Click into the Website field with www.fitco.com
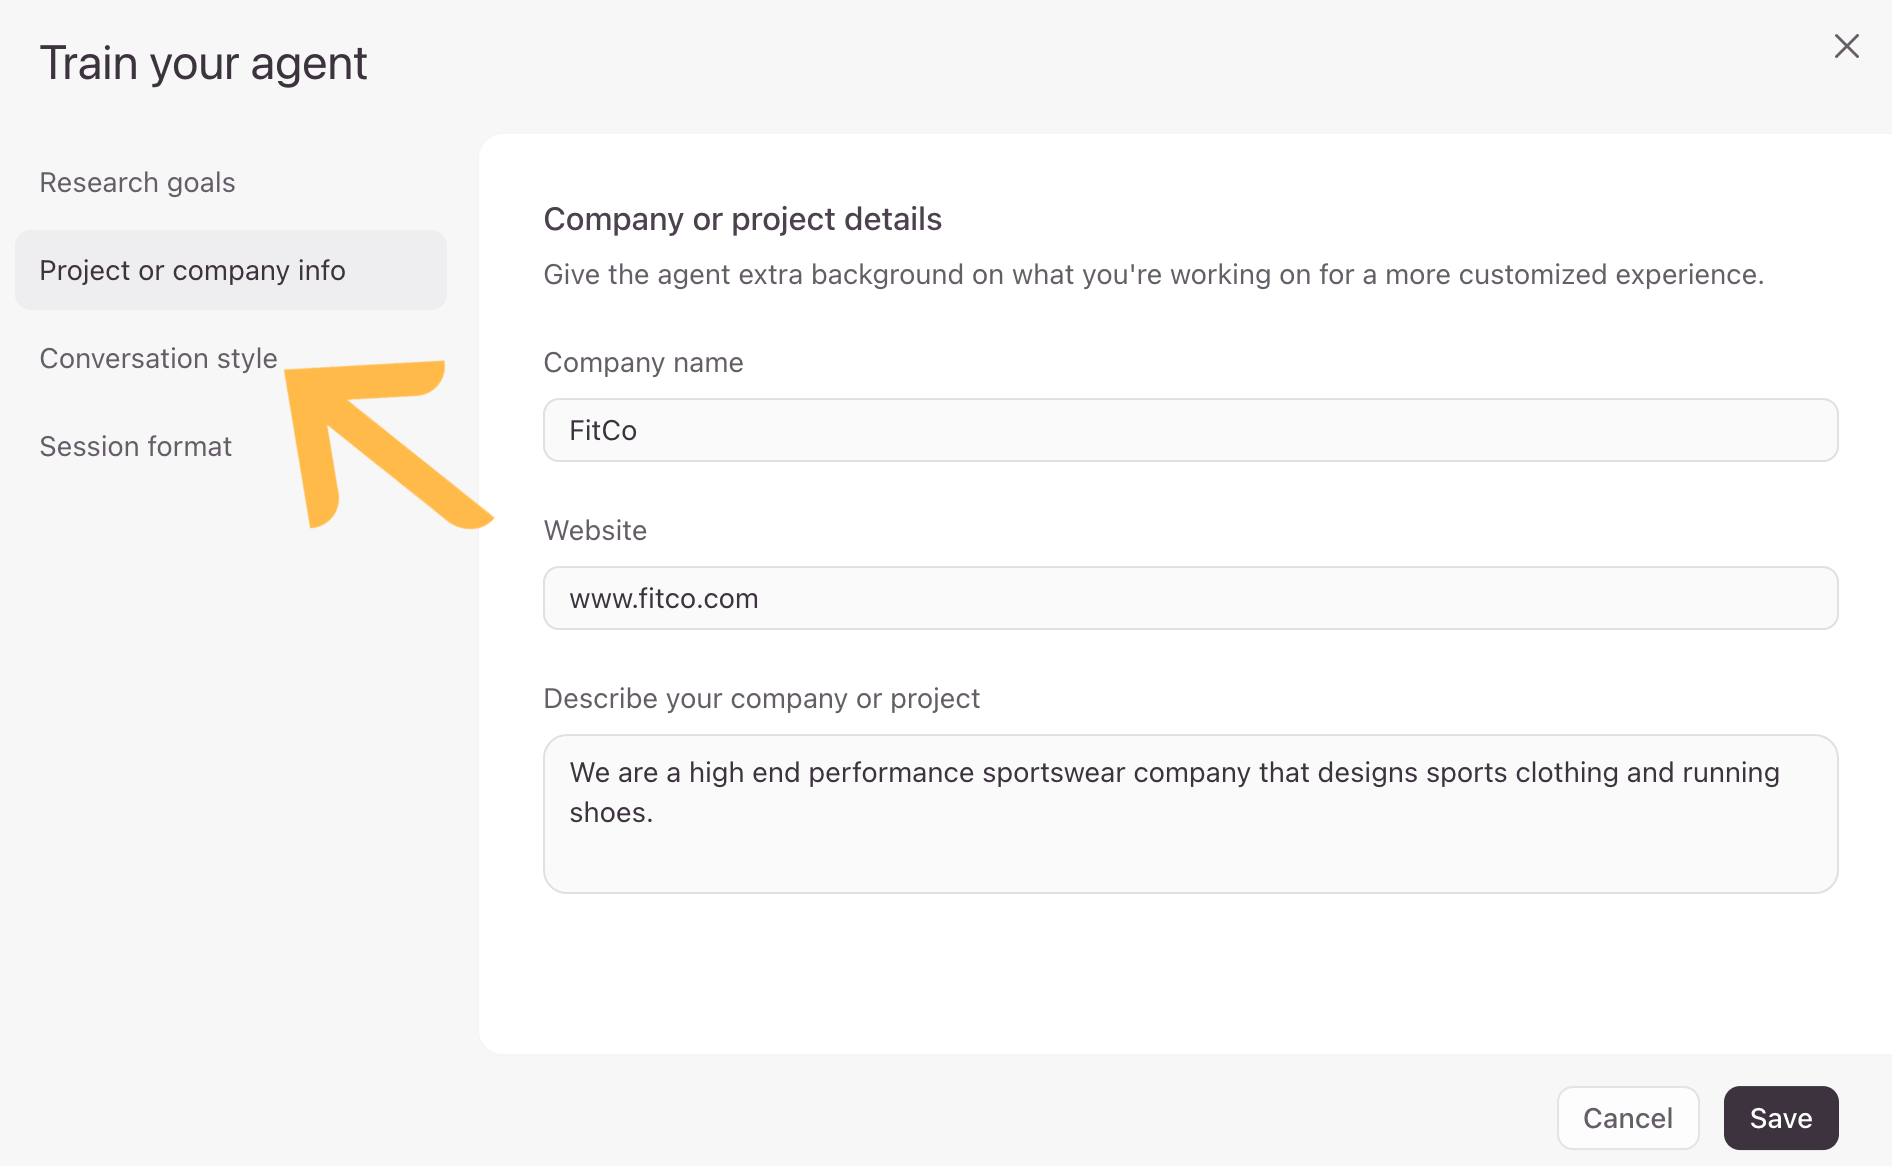 point(1190,598)
